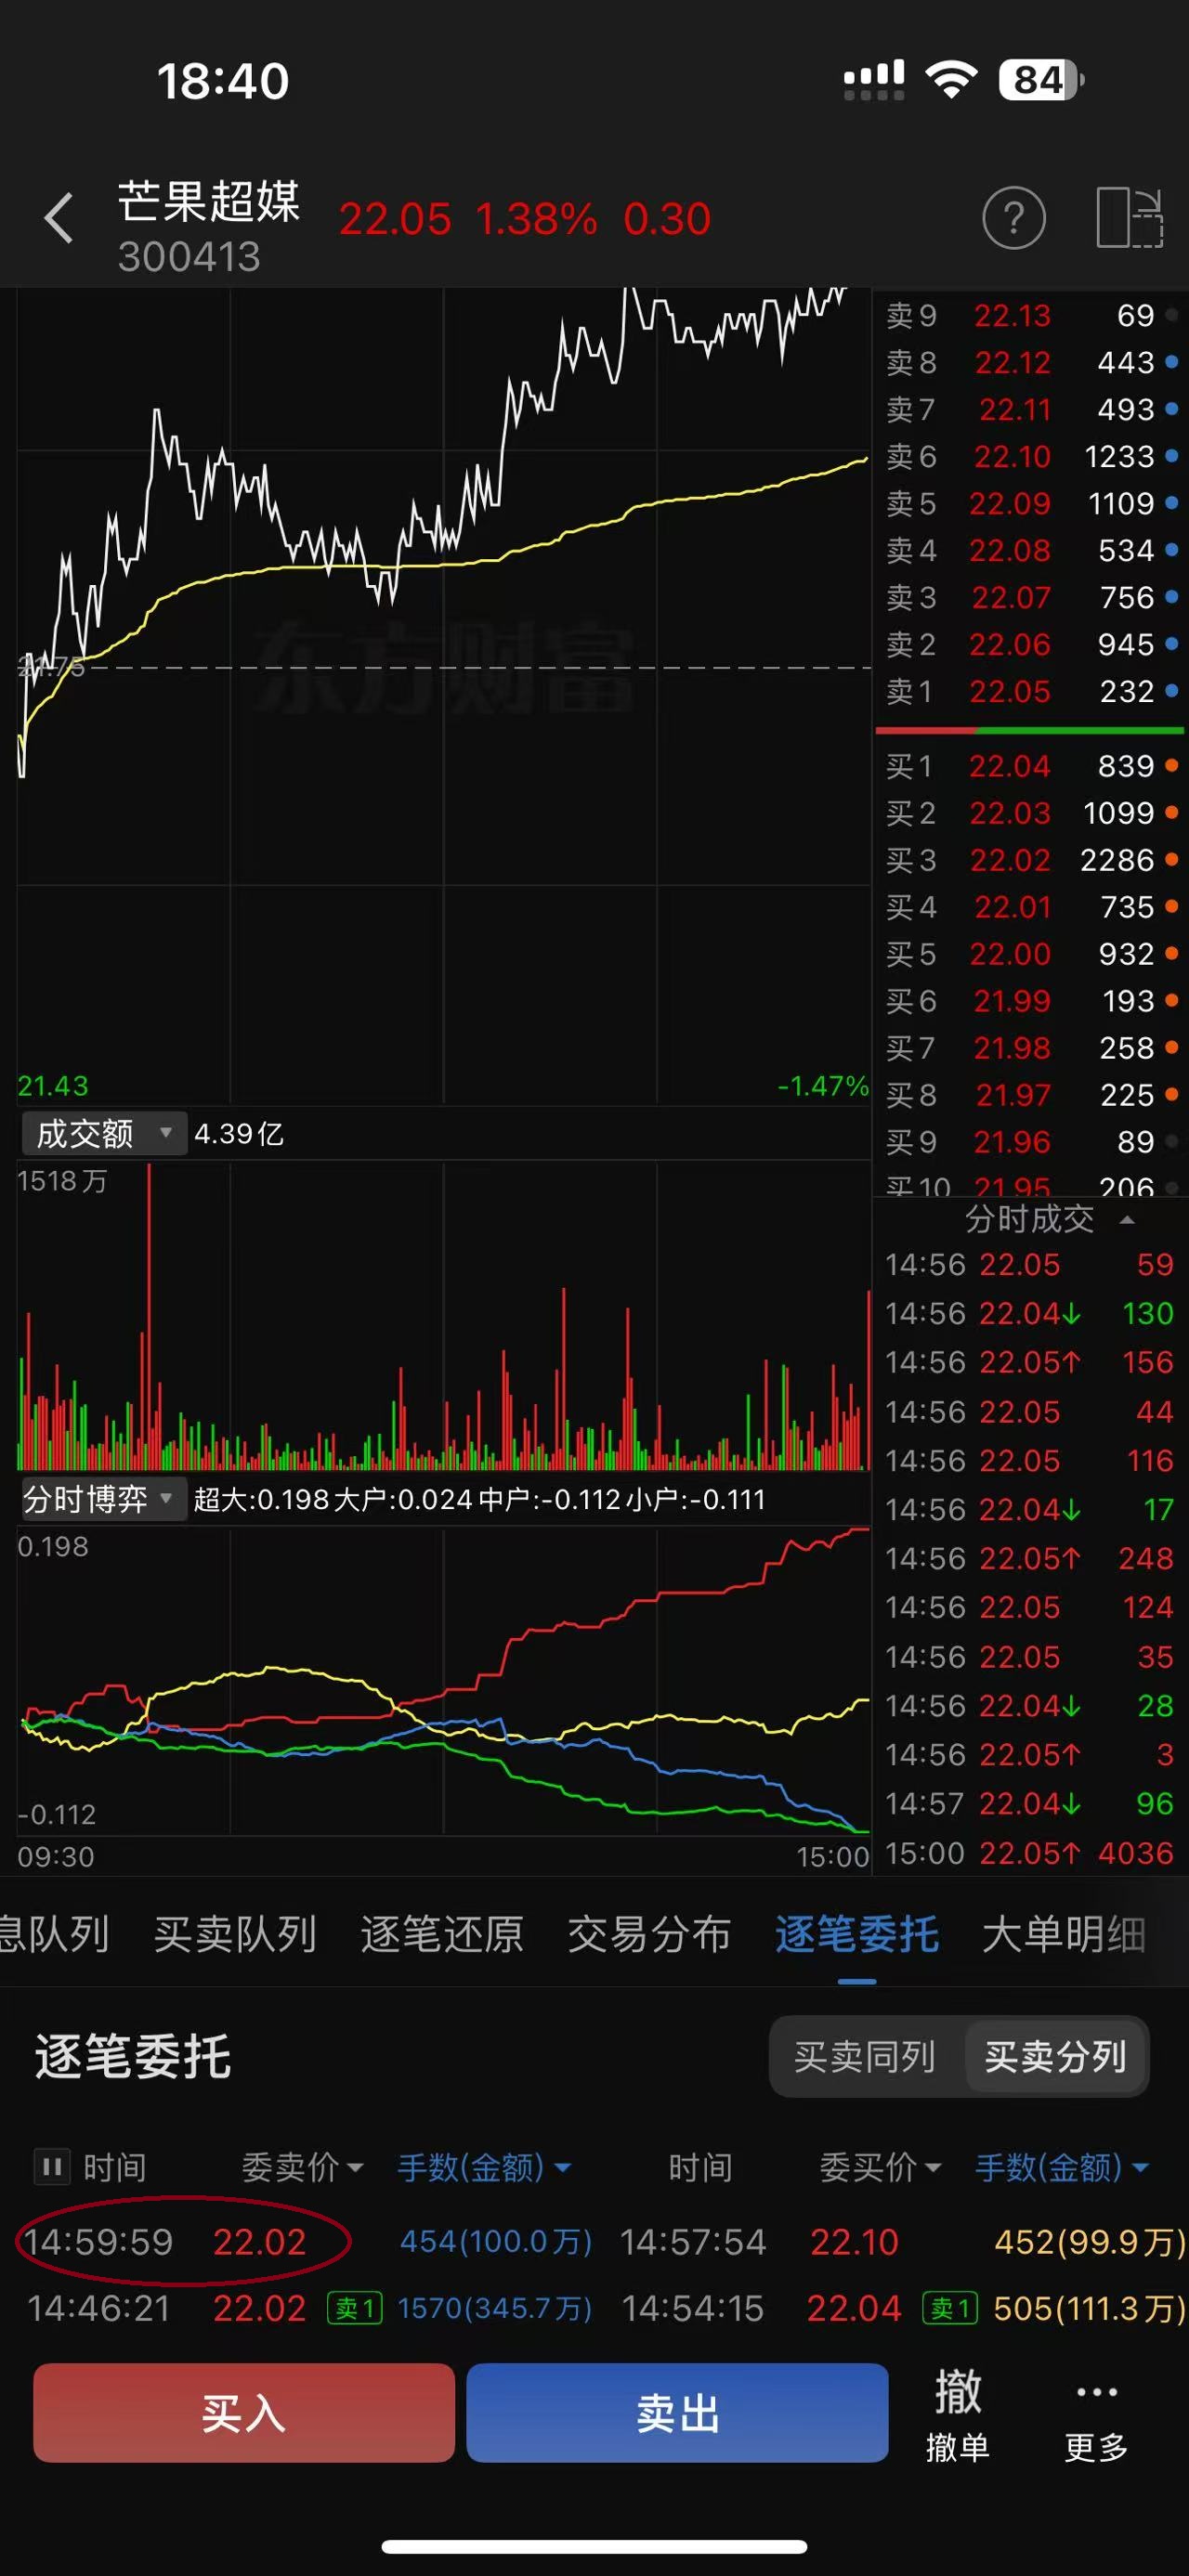Sort by 委买价 column dropdown
The image size is (1189, 2576).
880,2167
